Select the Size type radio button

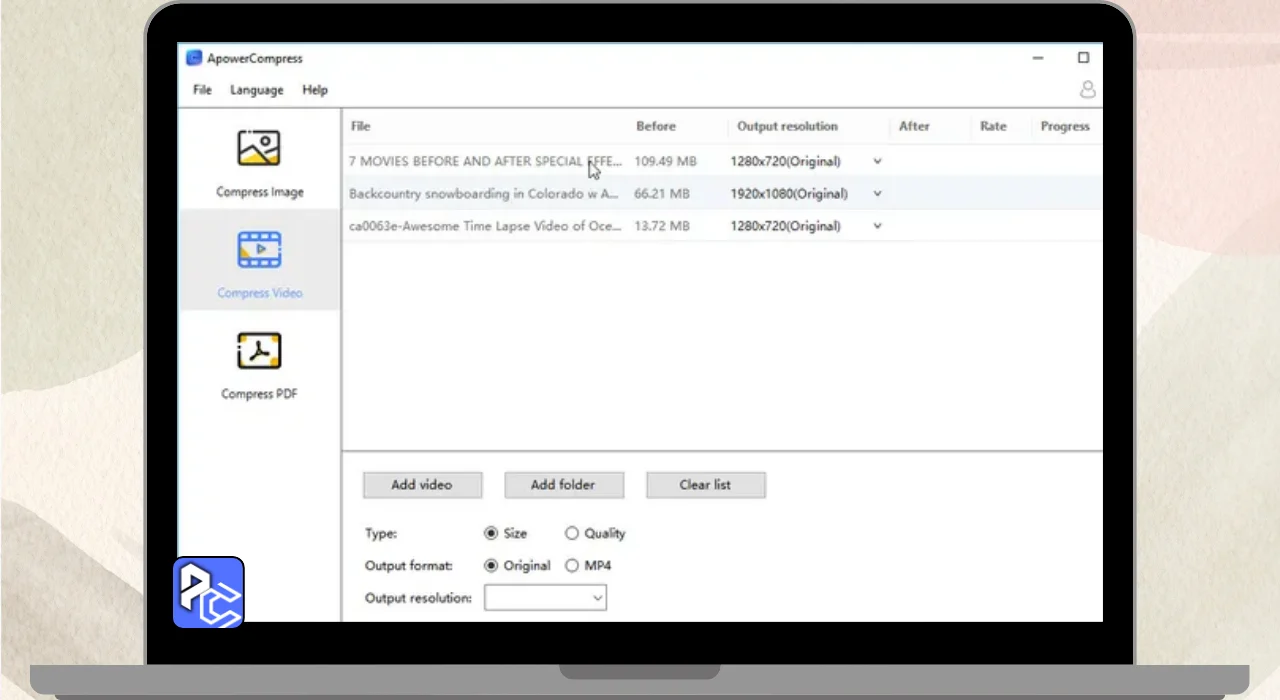pos(491,534)
